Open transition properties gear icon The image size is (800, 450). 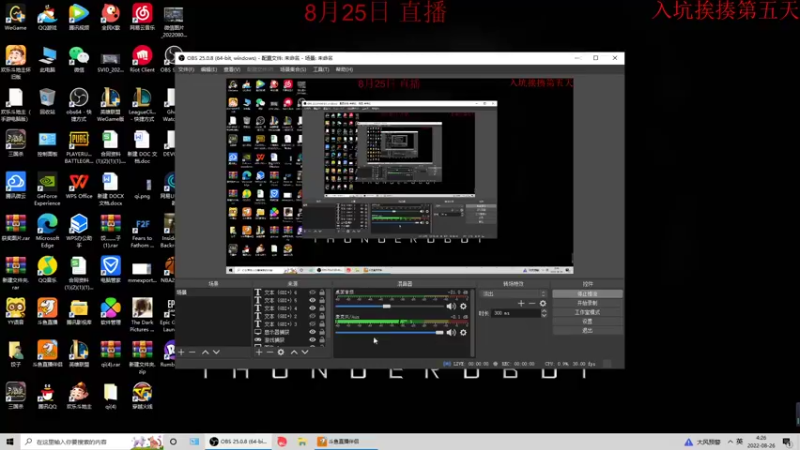pyautogui.click(x=543, y=303)
